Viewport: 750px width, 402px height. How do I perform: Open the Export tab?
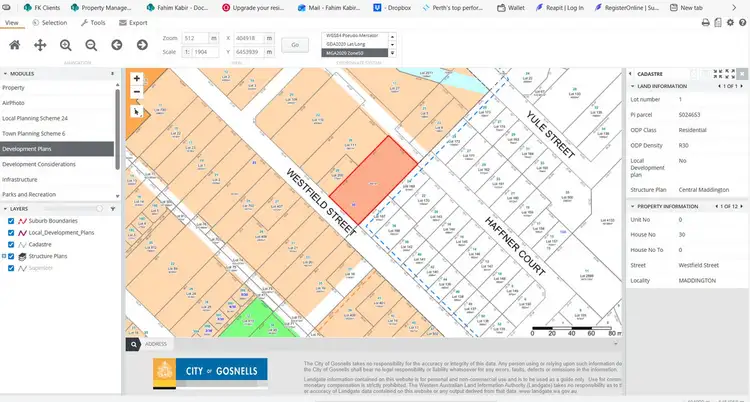[133, 22]
